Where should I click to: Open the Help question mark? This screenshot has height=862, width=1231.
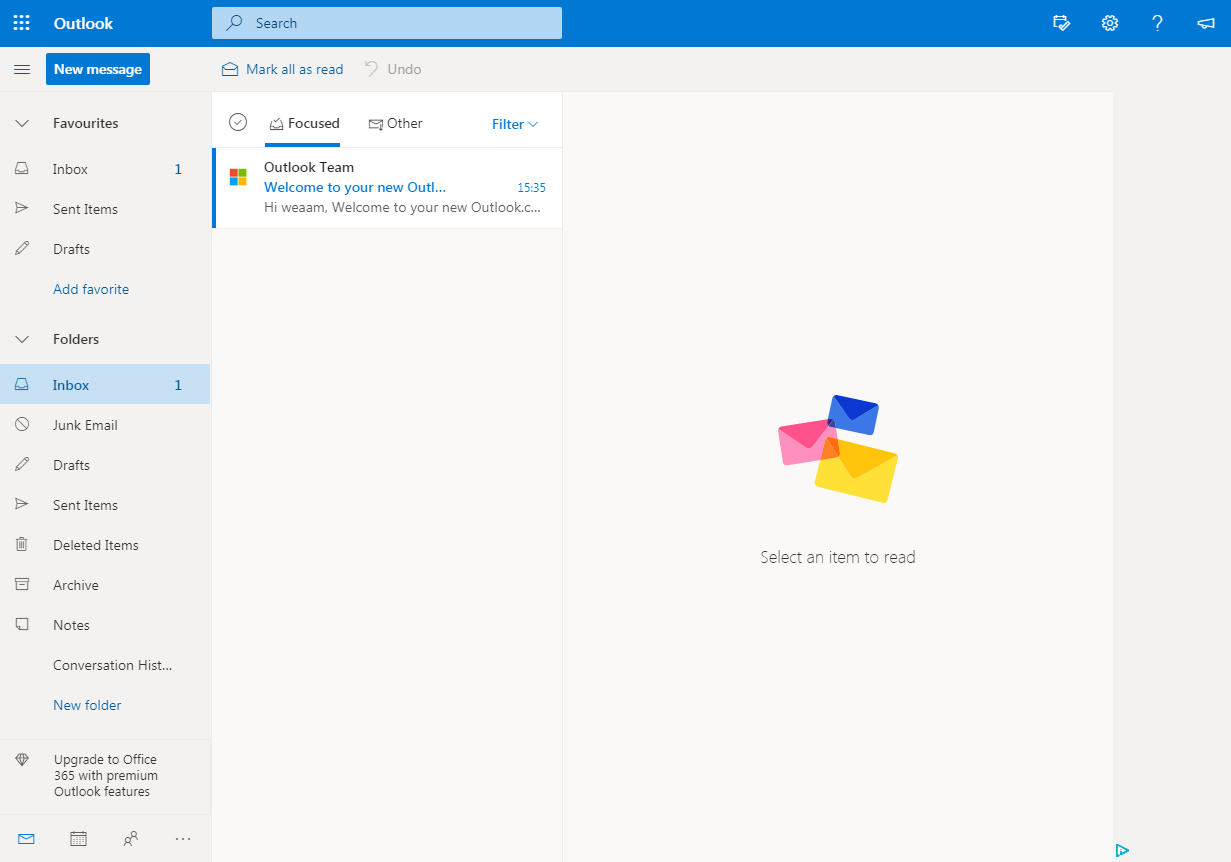click(x=1158, y=23)
